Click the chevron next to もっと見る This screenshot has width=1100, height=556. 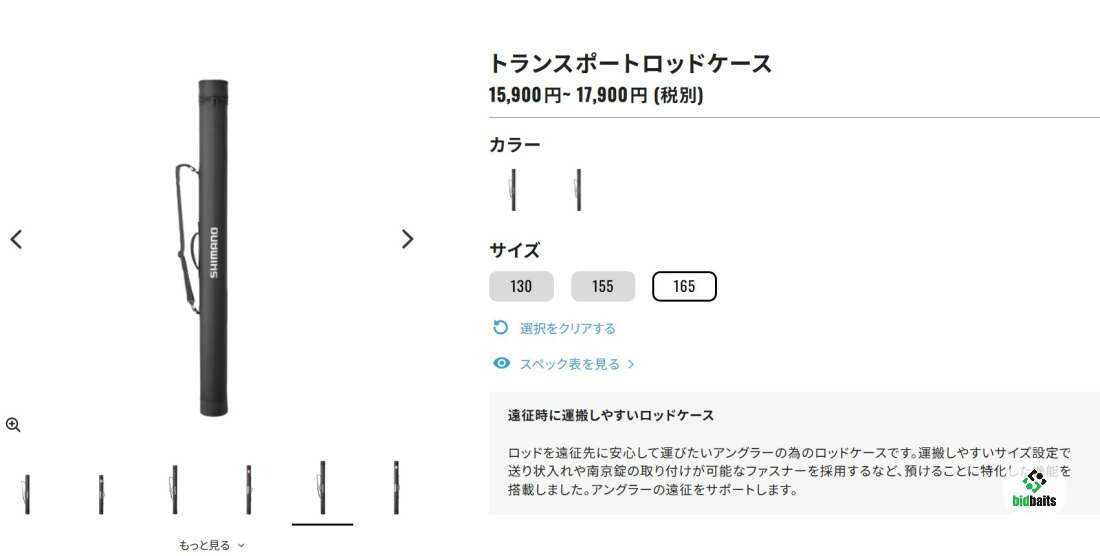[x=241, y=545]
